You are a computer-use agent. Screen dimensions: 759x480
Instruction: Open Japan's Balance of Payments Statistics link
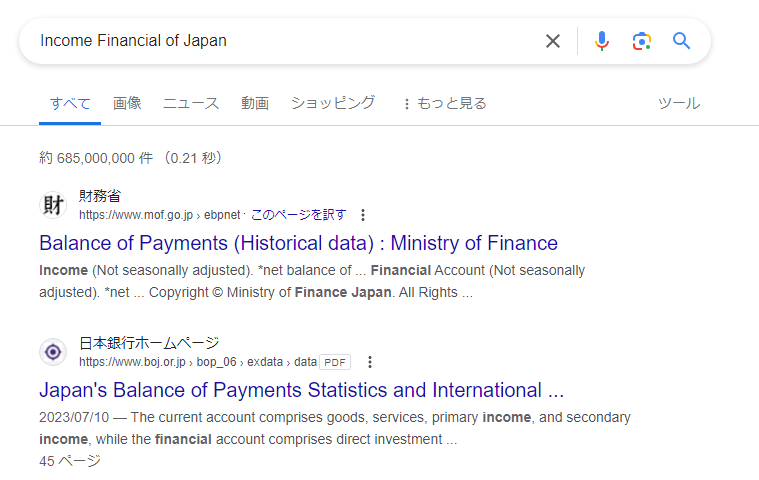[x=301, y=390]
